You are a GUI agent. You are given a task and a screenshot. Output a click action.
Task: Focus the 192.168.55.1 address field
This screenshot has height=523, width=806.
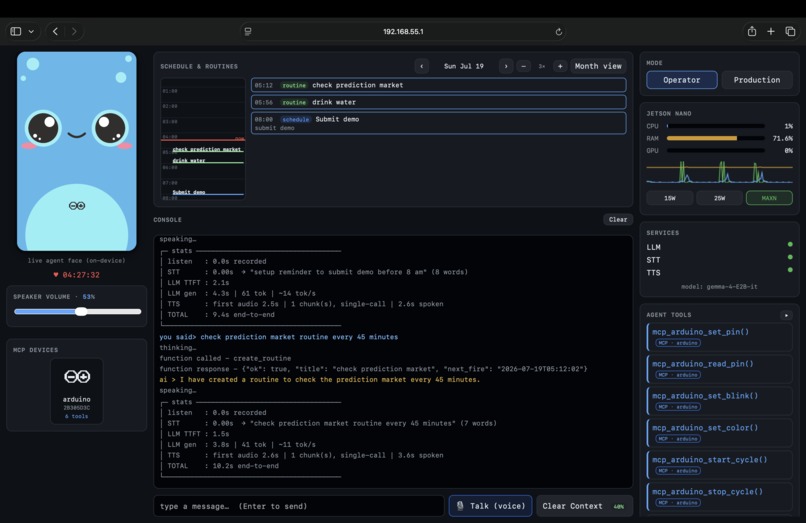[x=403, y=31]
